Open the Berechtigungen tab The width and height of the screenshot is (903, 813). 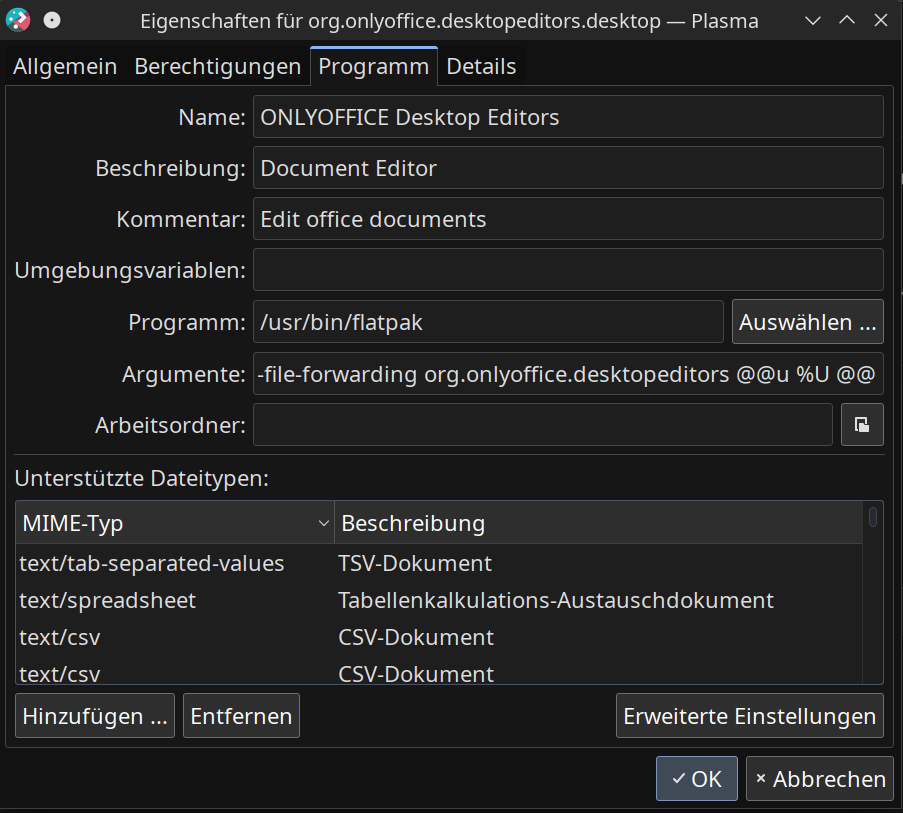point(217,67)
